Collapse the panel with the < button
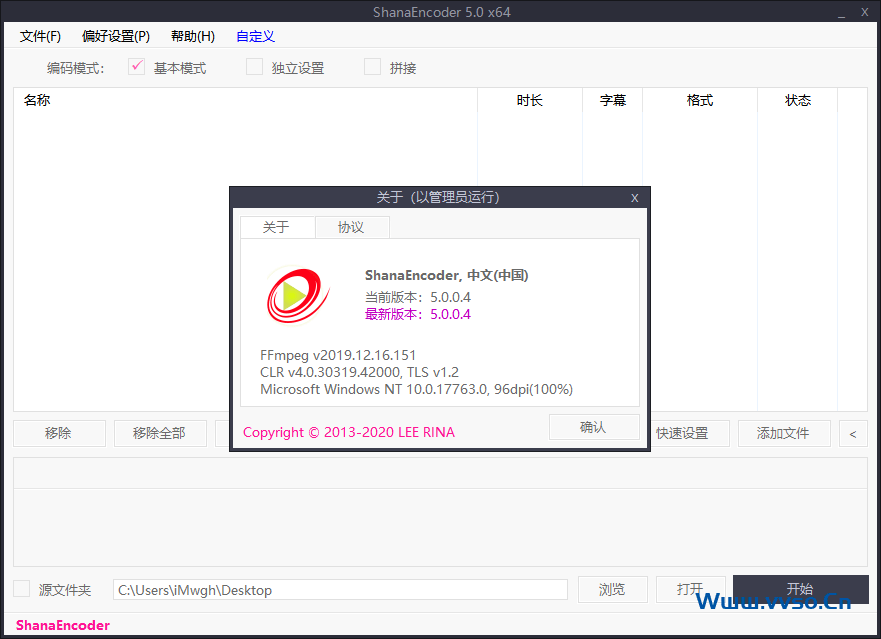Screen dimensions: 881x639 (852, 433)
